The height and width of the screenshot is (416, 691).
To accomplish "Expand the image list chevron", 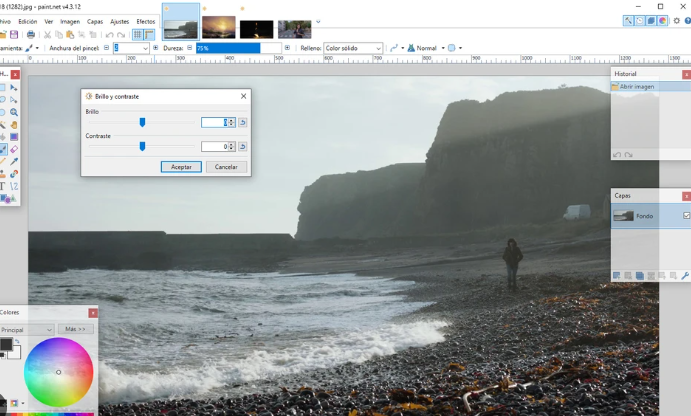I will 318,22.
